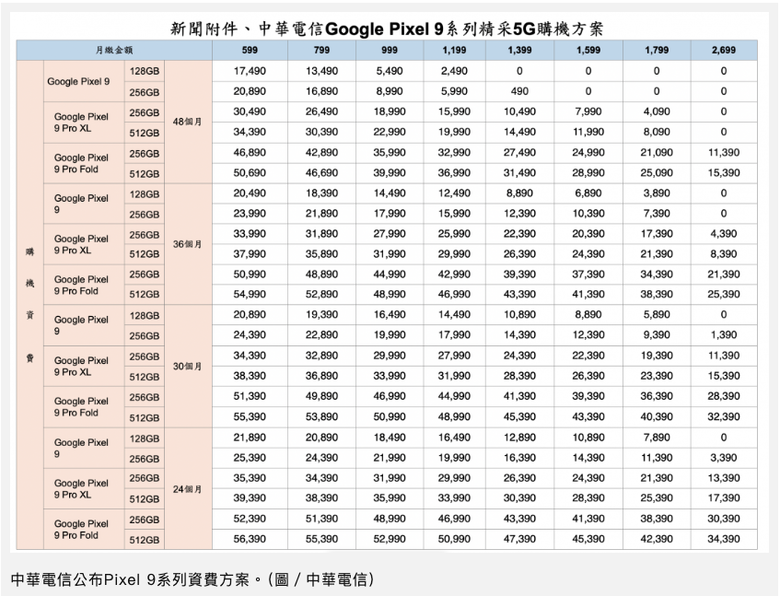This screenshot has height=596, width=780.
Task: Select the price 47,390
Action: pos(519,539)
